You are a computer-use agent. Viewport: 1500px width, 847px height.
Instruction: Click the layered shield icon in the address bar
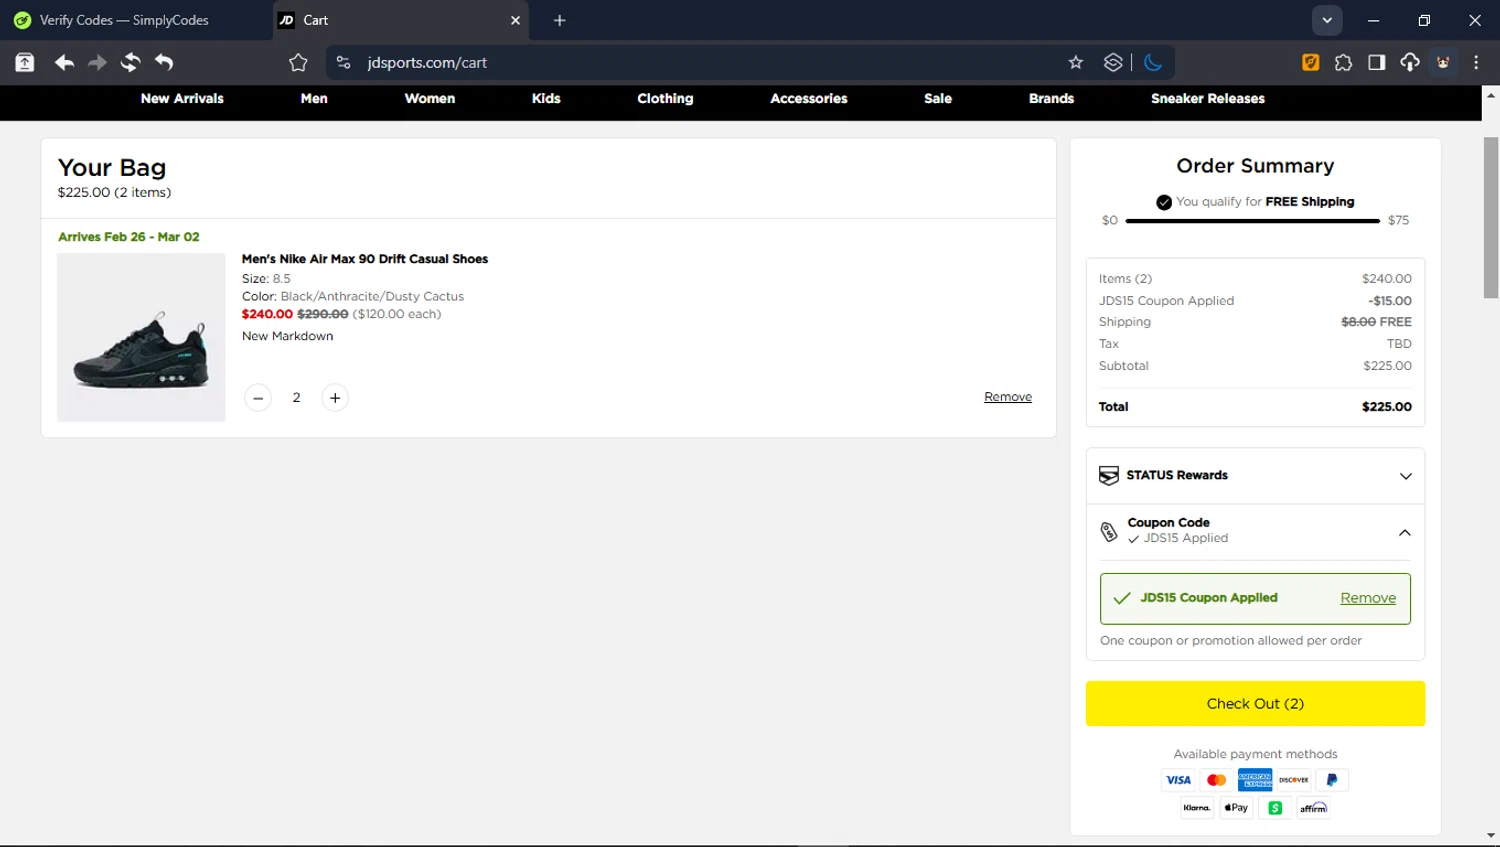[1113, 63]
